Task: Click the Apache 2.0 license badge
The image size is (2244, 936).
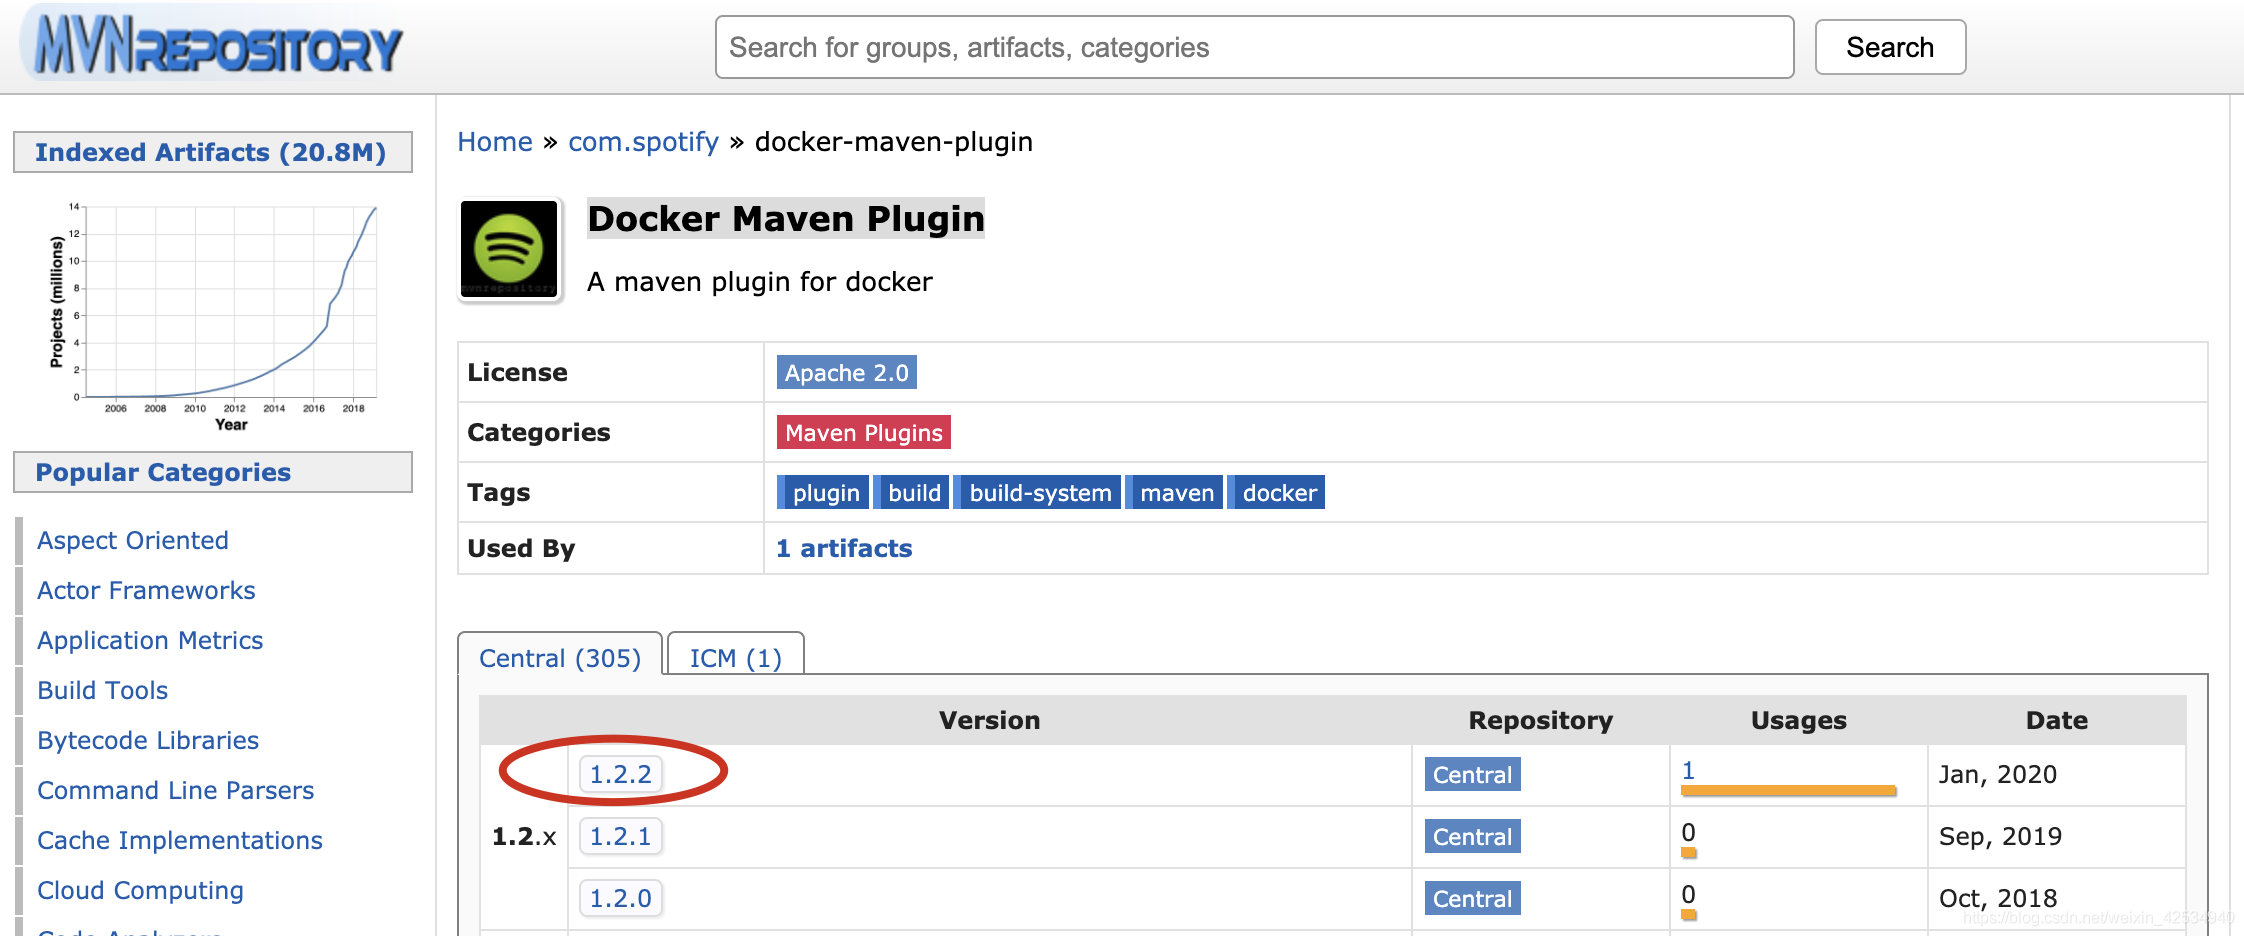Action: tap(846, 373)
